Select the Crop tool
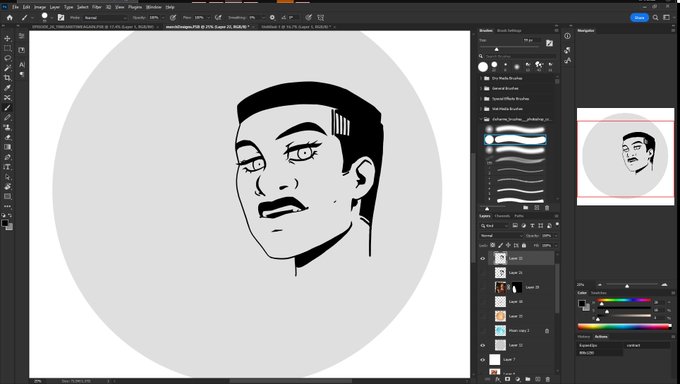The image size is (680, 384). pos(7,78)
